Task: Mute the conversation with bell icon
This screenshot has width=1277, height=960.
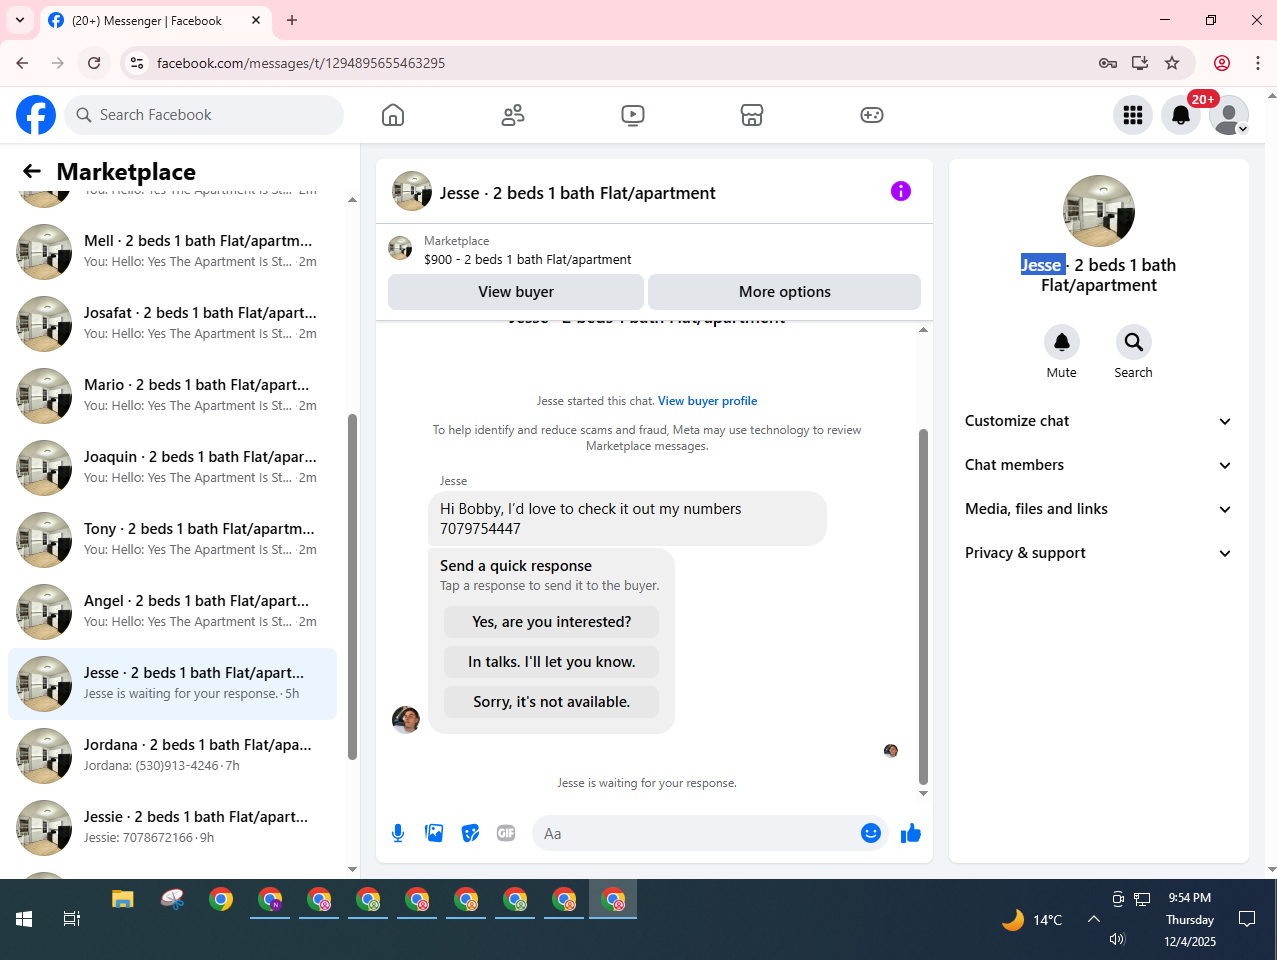Action: pos(1062,342)
